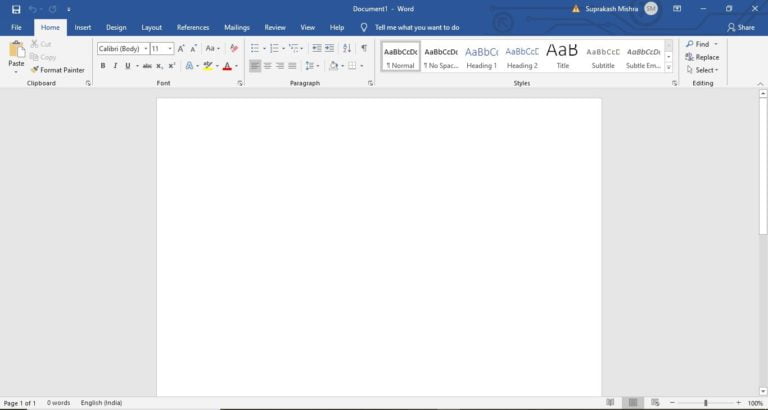Toggle Show/Hide paragraph marks

[364, 48]
